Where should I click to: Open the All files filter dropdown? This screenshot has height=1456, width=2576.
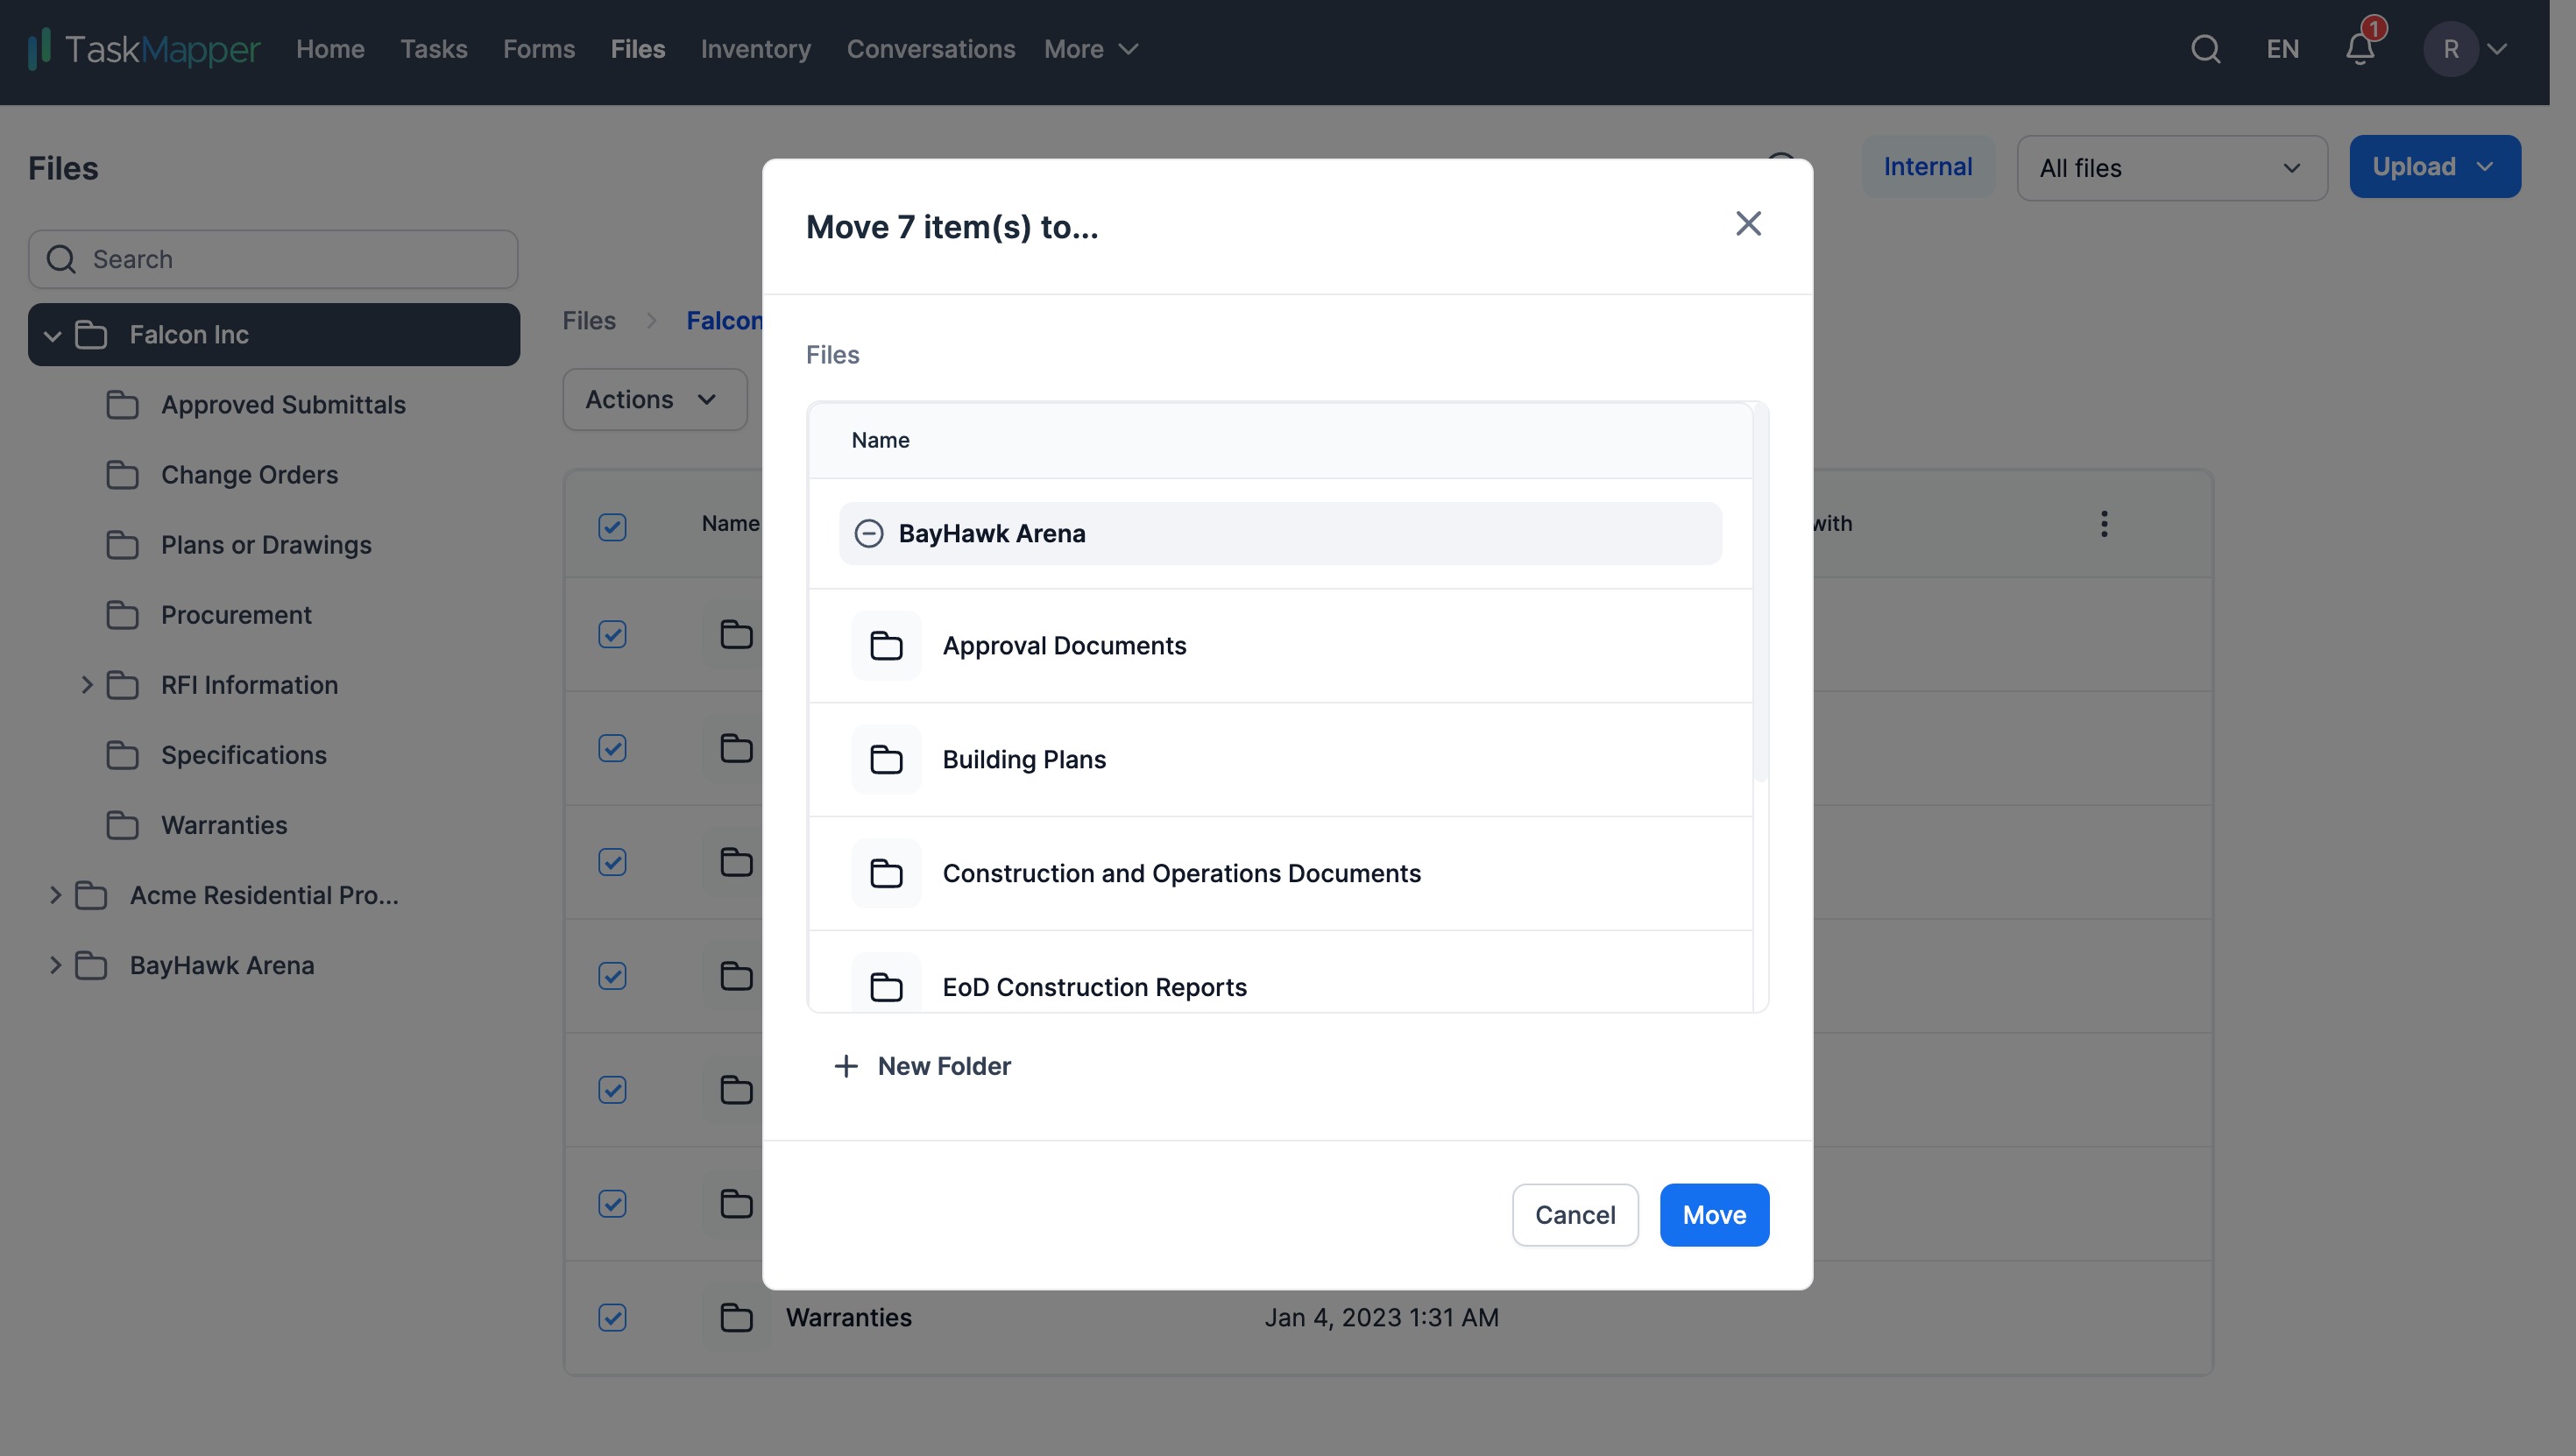[2172, 168]
